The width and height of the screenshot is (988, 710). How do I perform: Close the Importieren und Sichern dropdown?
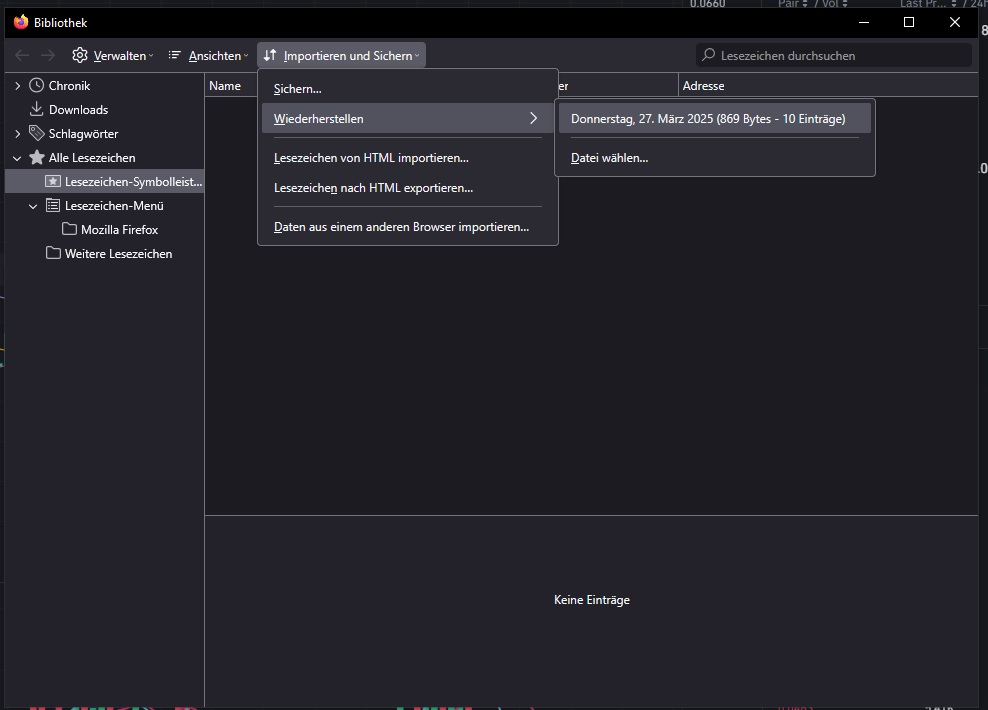[x=342, y=55]
